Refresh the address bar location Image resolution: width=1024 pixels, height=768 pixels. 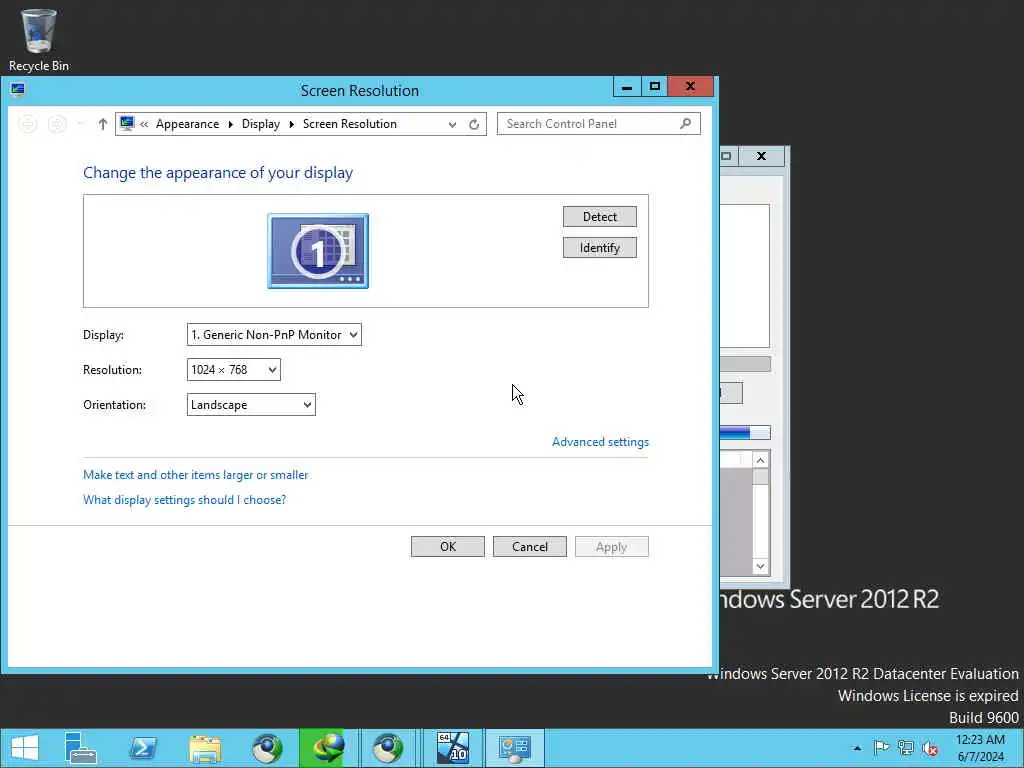474,124
